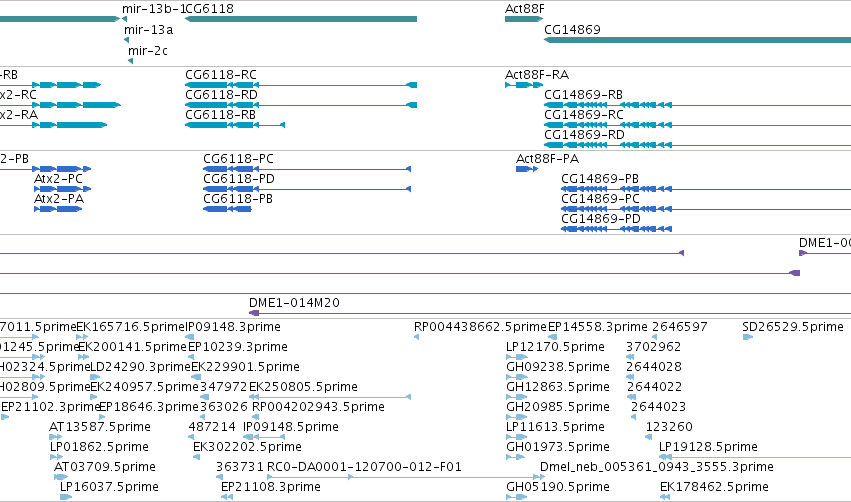Select transcript CG6118-RB label

coord(220,115)
